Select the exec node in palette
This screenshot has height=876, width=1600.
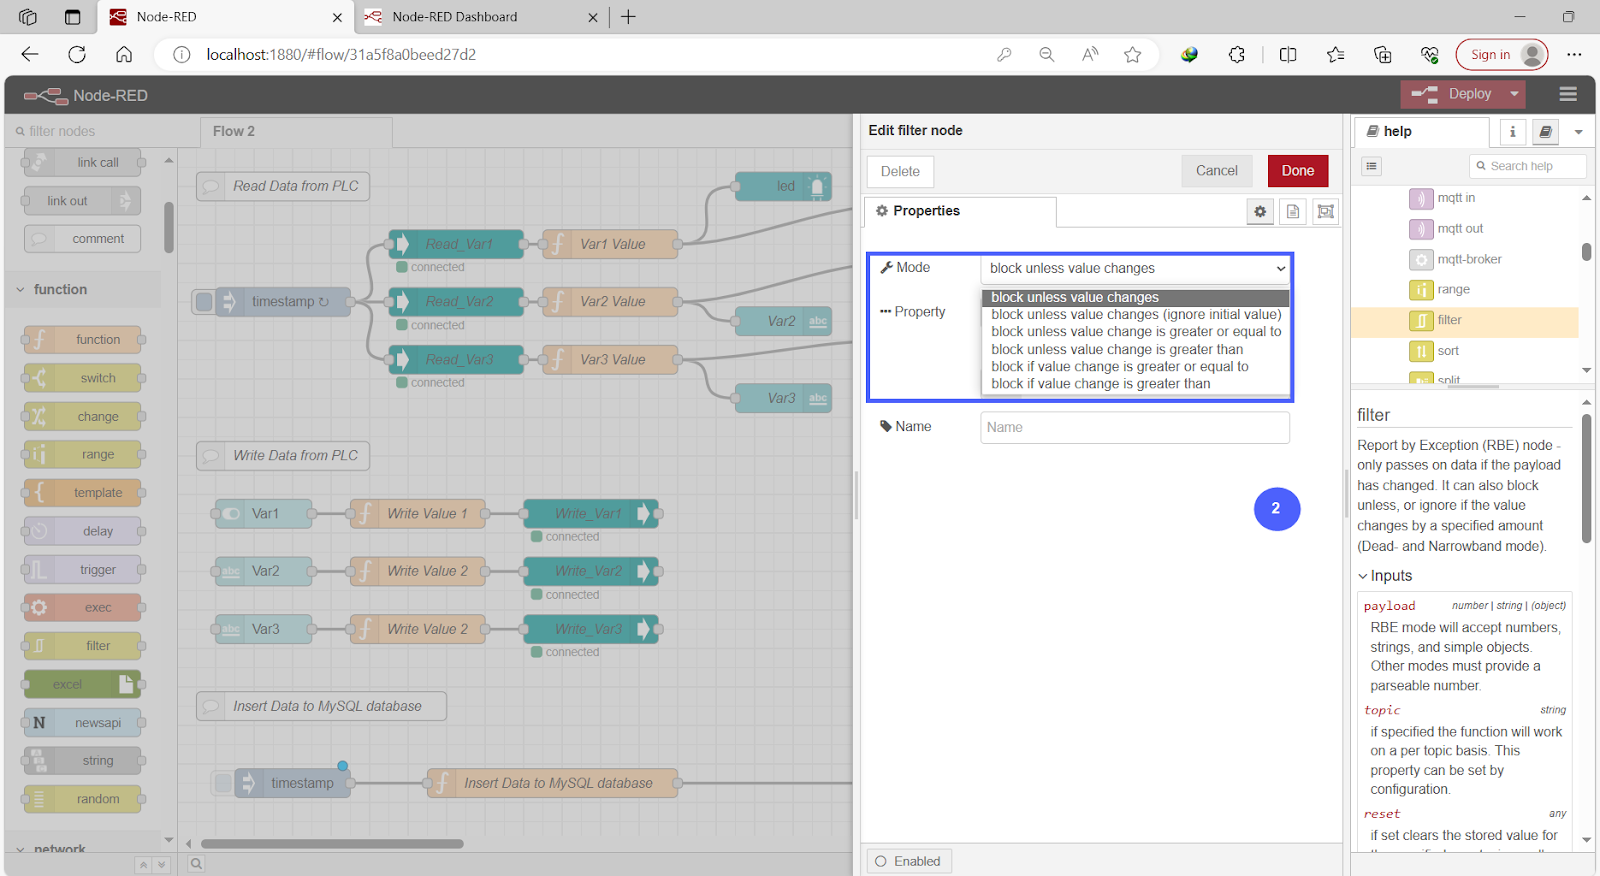click(82, 608)
